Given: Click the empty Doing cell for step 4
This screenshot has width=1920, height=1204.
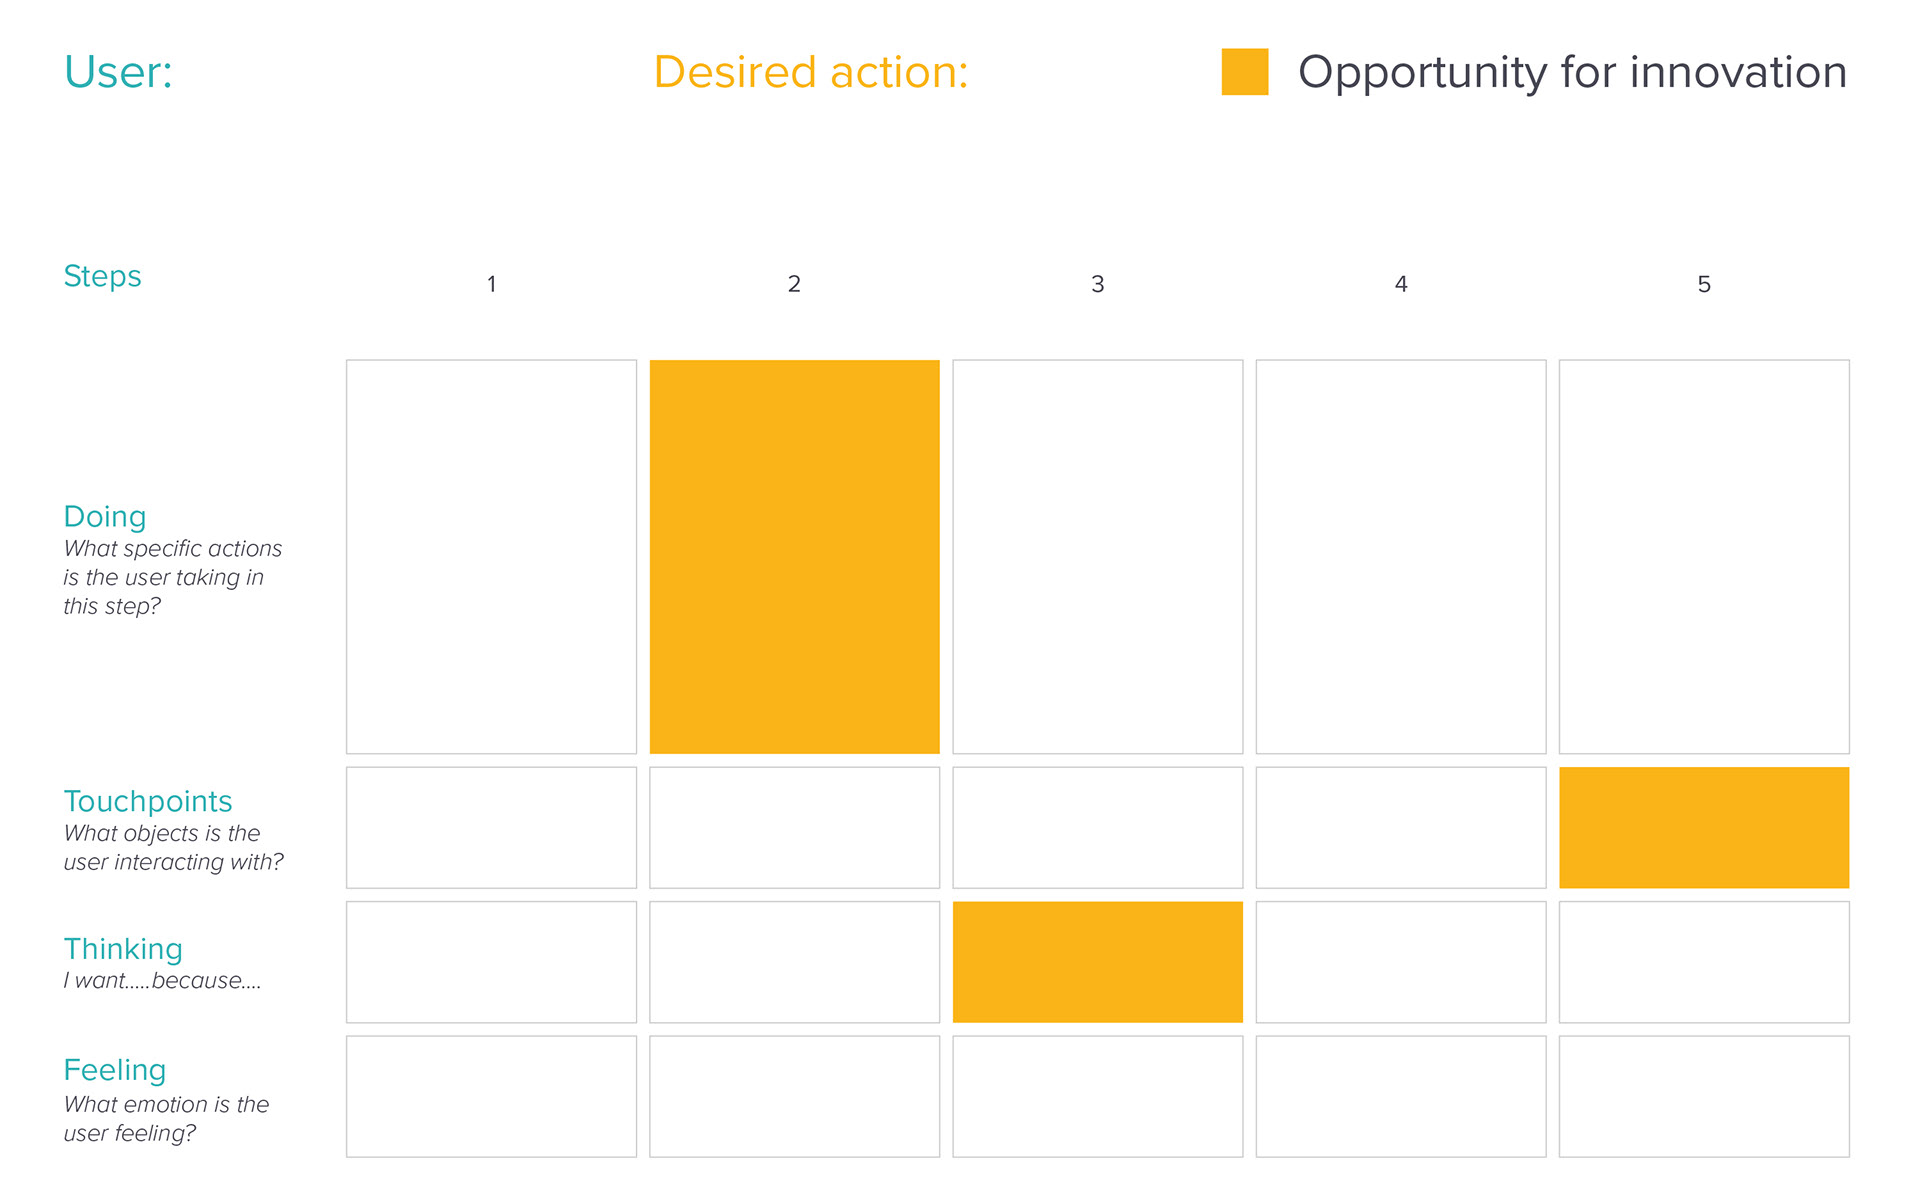Looking at the screenshot, I should tap(1401, 557).
